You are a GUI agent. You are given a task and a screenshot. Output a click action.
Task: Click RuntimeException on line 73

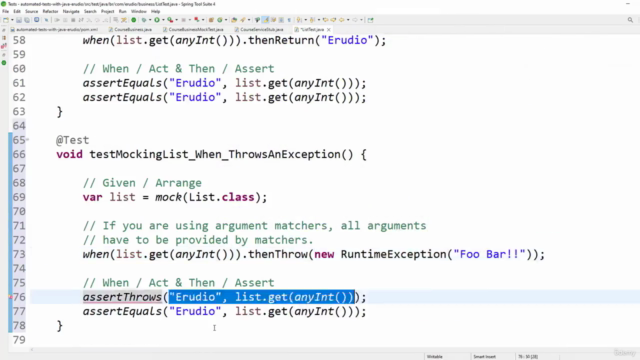coord(393,254)
